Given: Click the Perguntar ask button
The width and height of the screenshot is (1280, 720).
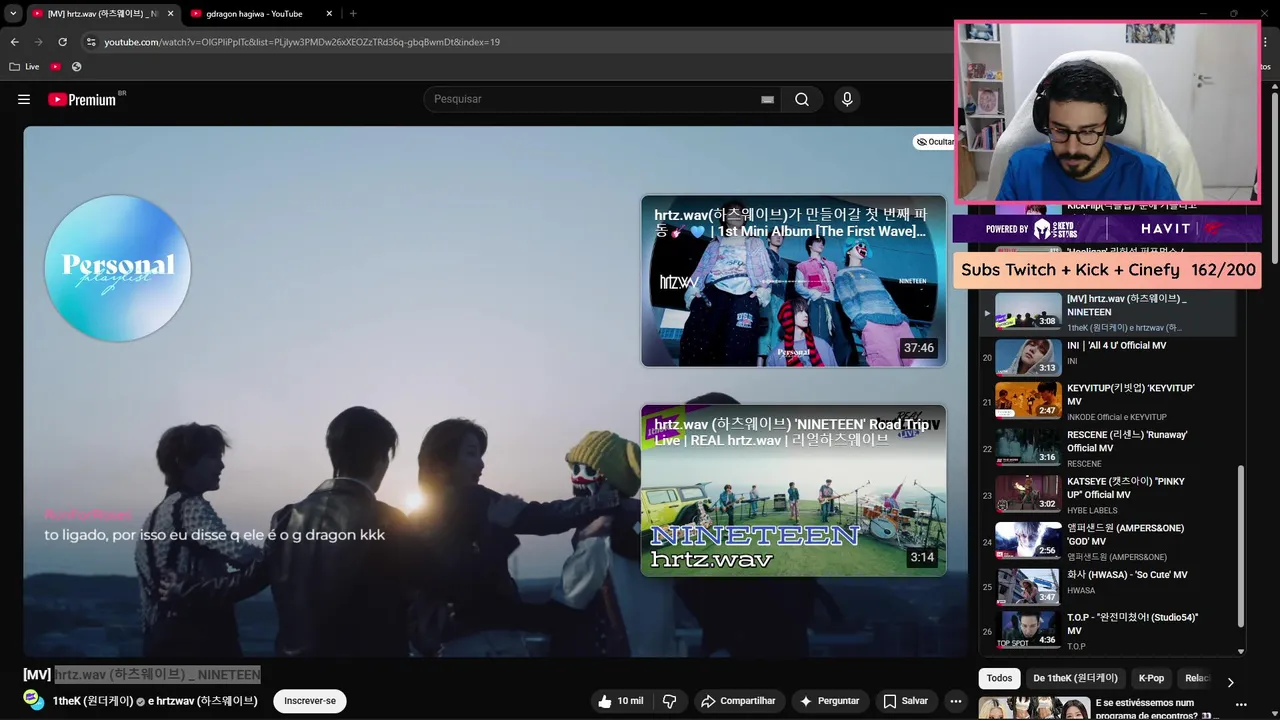Looking at the screenshot, I should coord(829,701).
